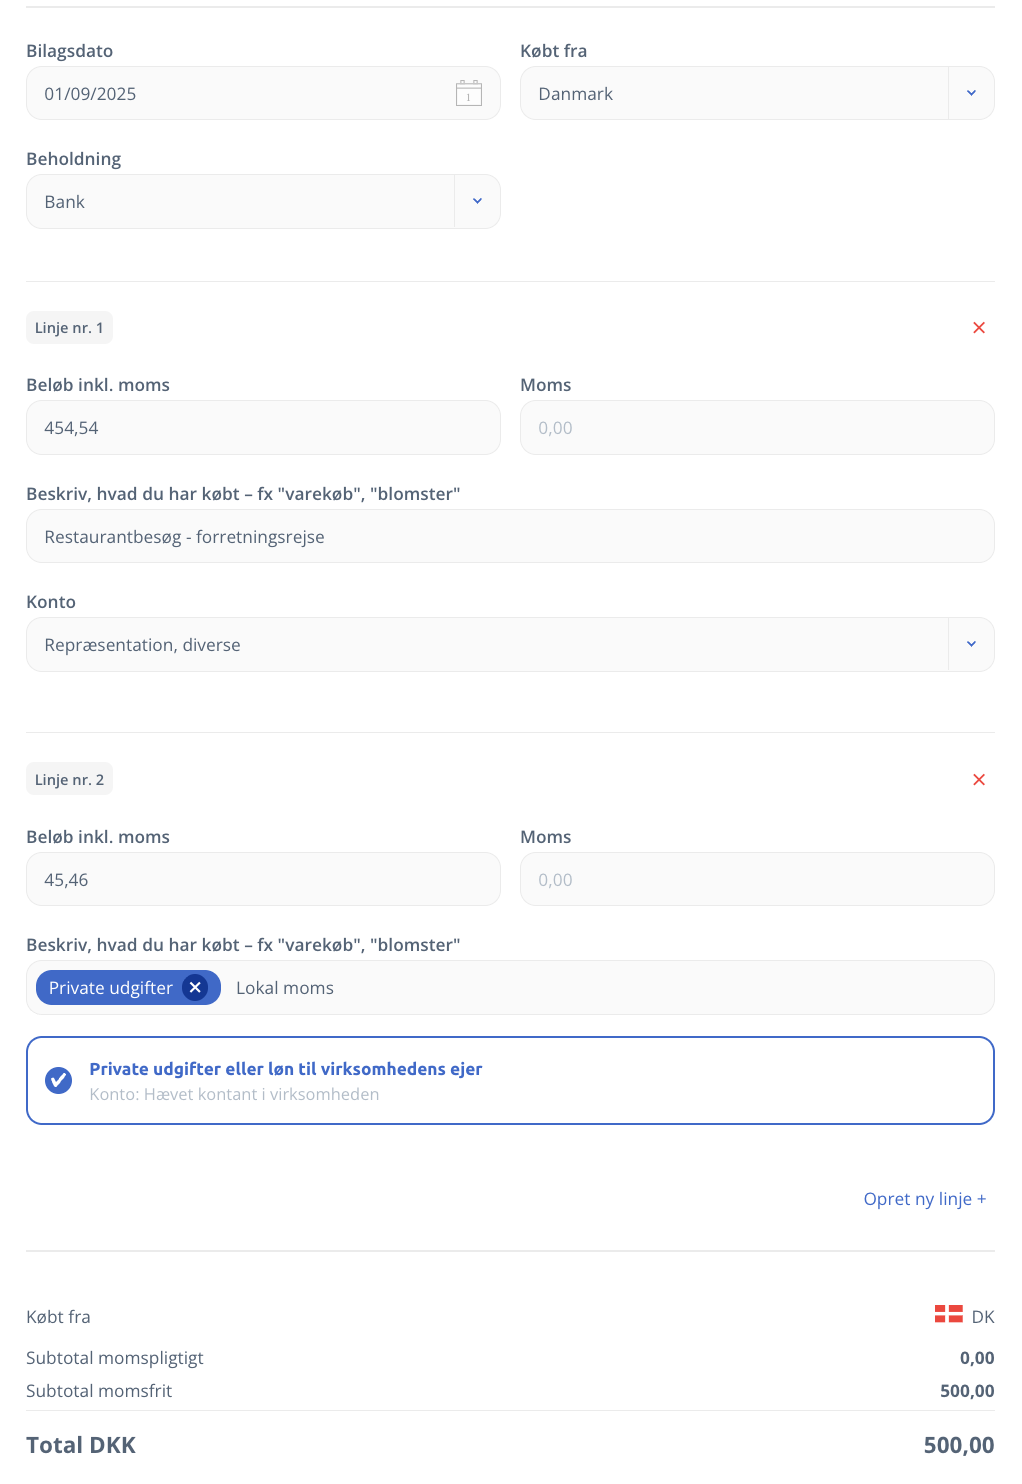Select Private udgifter eller løn suggestion
This screenshot has height=1484, width=1022.
pyautogui.click(x=510, y=1080)
